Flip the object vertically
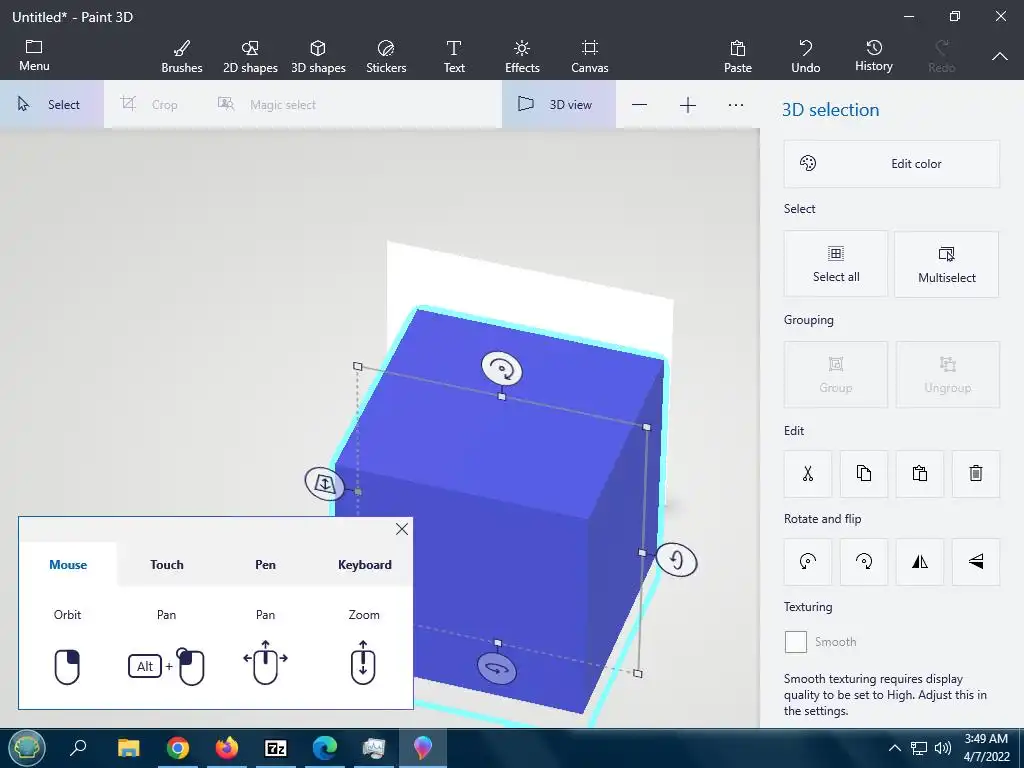Viewport: 1024px width, 768px height. (x=976, y=562)
